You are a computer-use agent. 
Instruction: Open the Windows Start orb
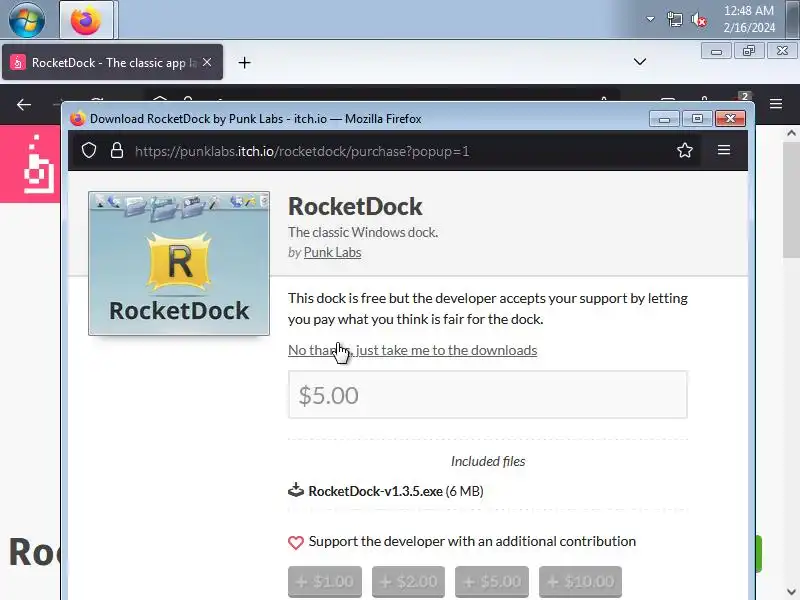click(x=27, y=19)
